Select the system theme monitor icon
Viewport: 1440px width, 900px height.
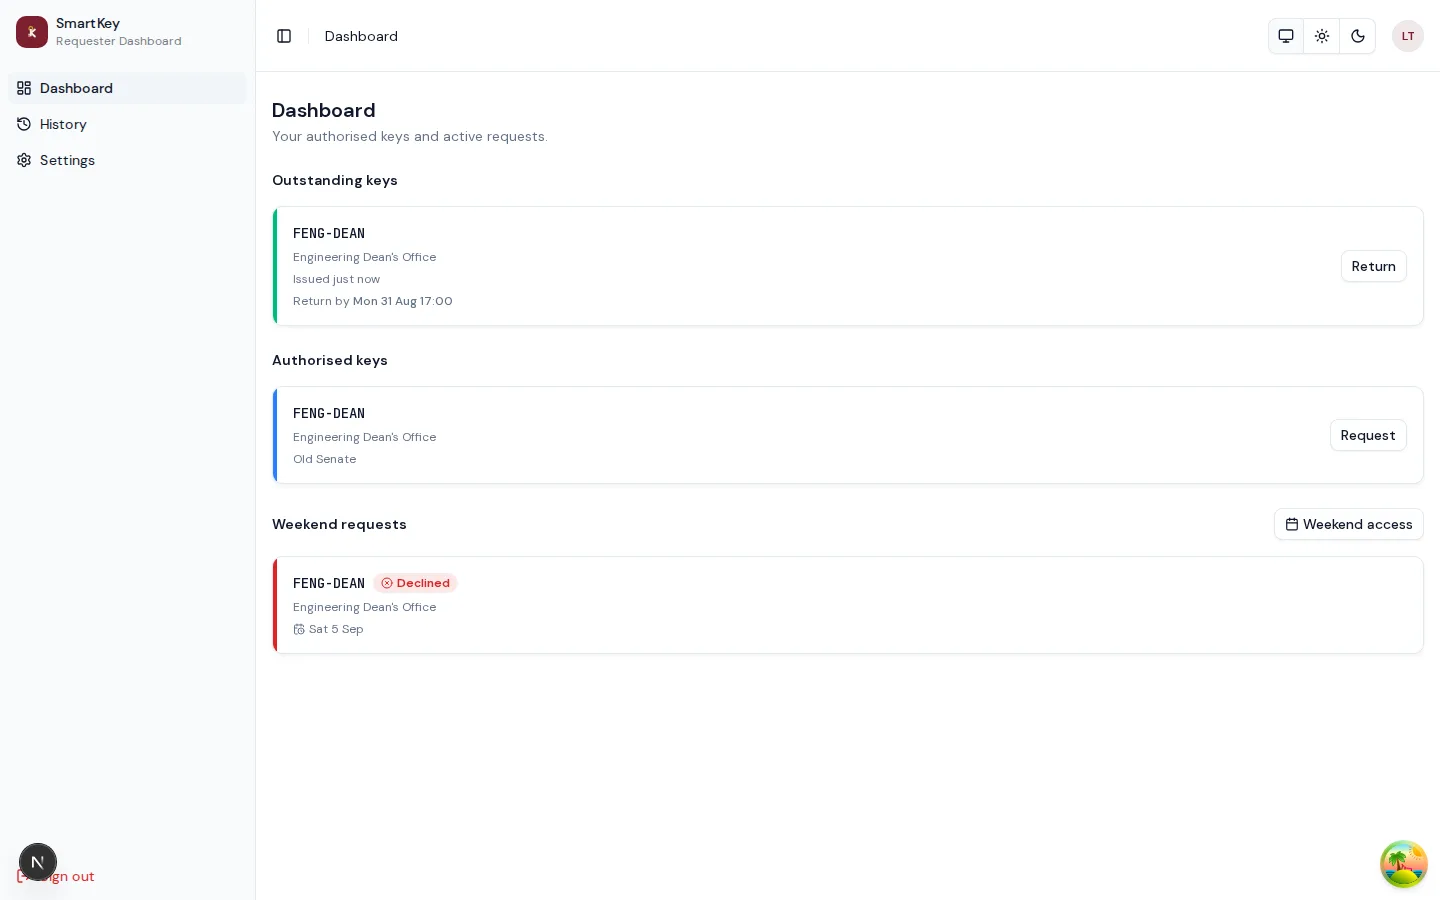(x=1286, y=36)
